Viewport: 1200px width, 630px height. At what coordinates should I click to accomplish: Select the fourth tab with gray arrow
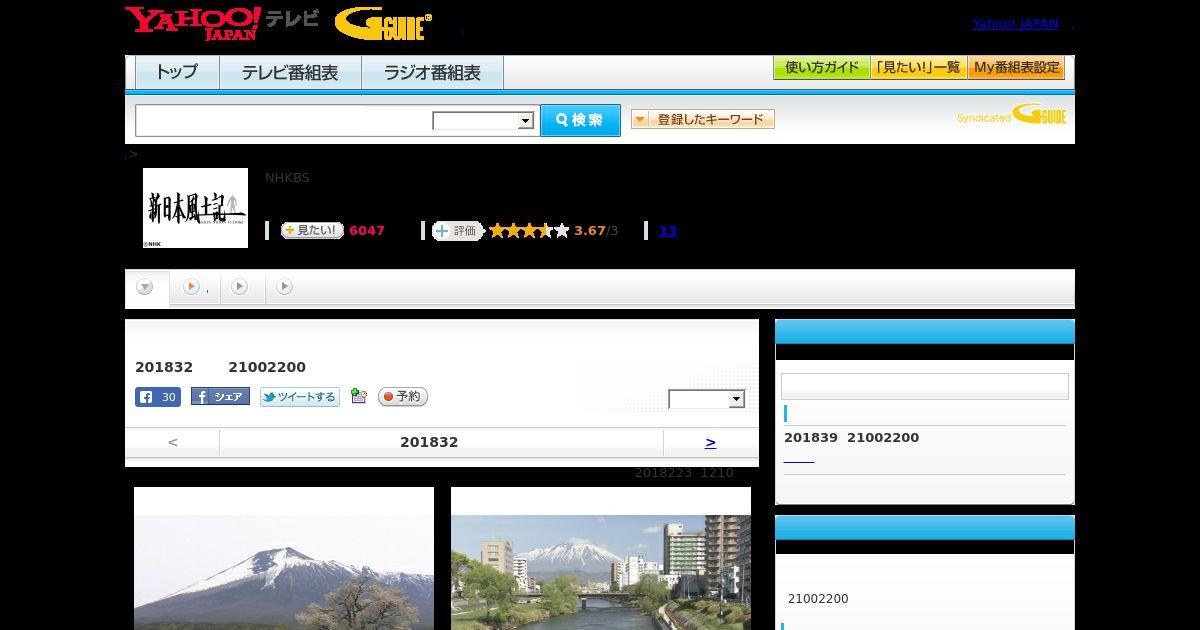tap(285, 287)
